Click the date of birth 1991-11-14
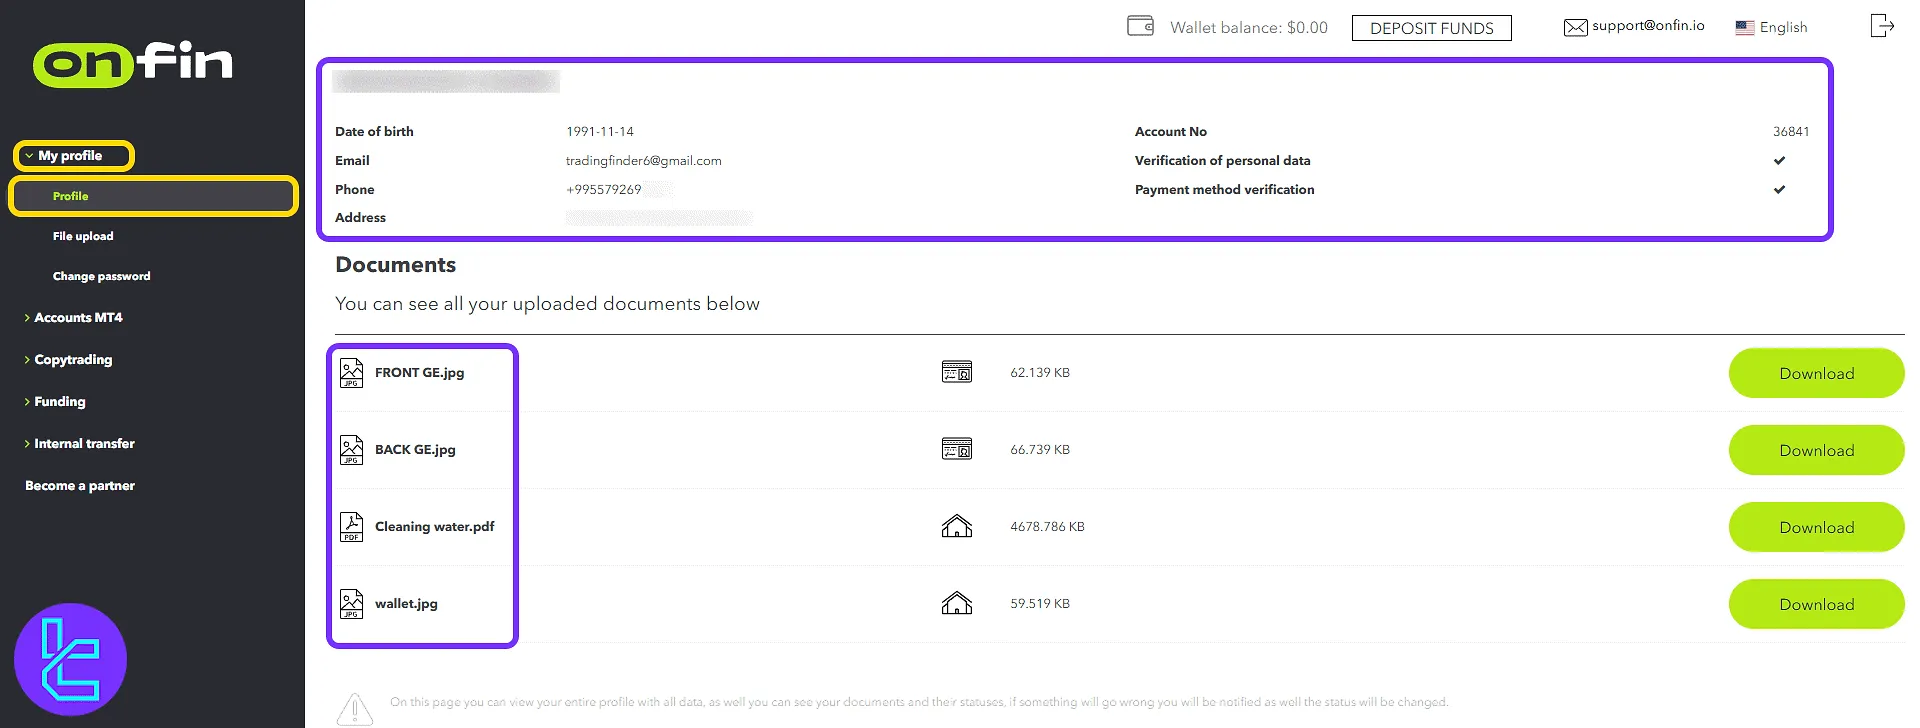Screen dimensions: 1920x728 (600, 132)
